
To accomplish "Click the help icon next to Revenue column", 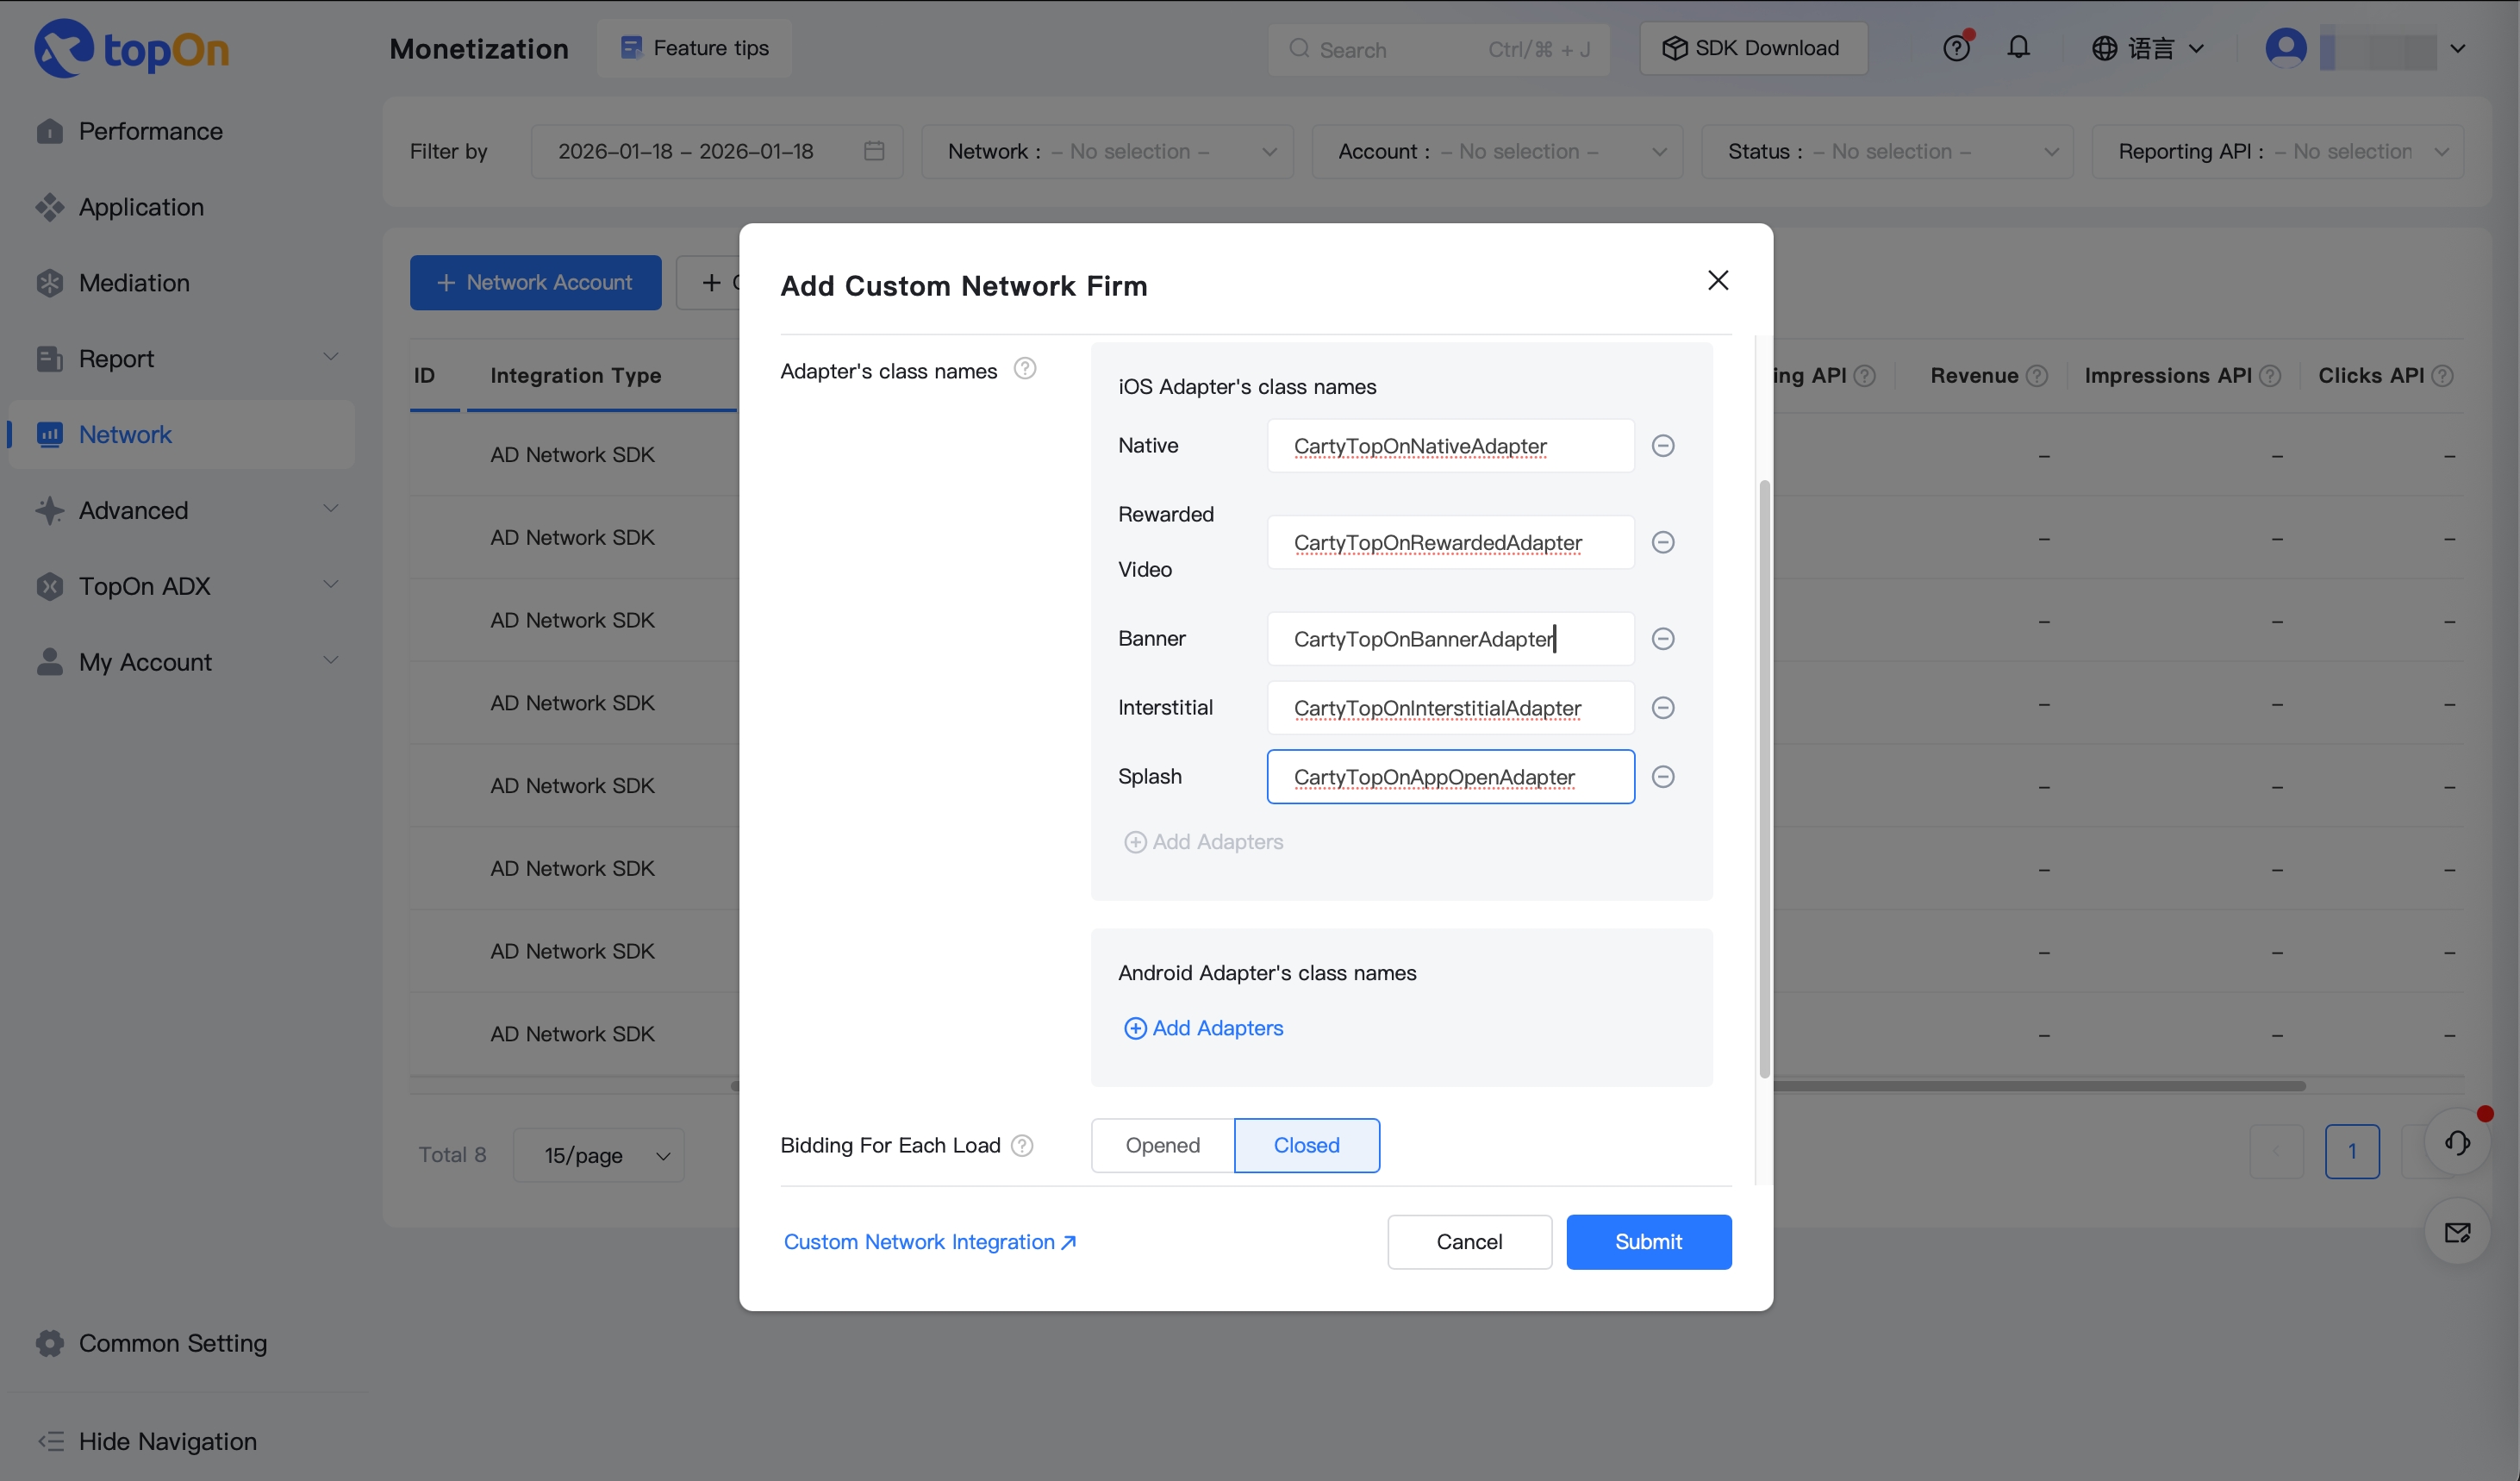I will click(x=2040, y=375).
